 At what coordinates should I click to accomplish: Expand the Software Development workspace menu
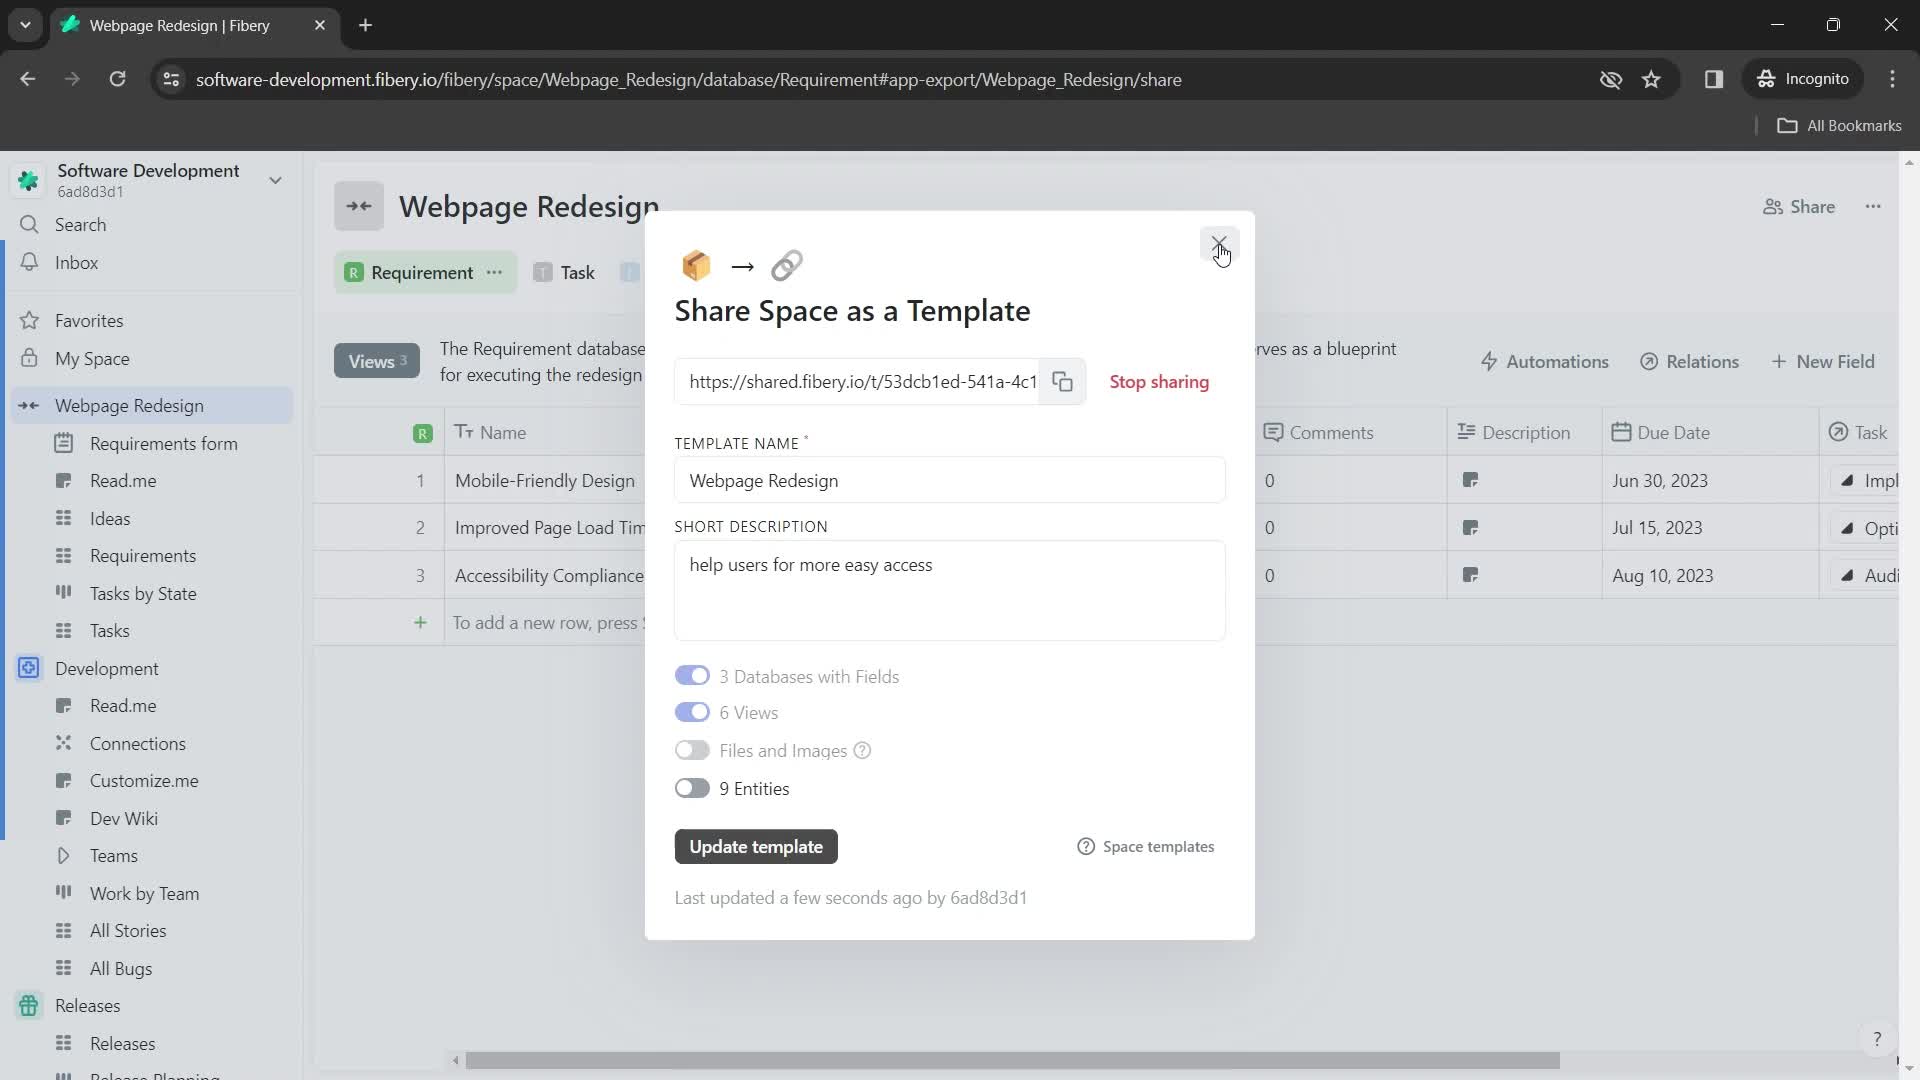276,179
